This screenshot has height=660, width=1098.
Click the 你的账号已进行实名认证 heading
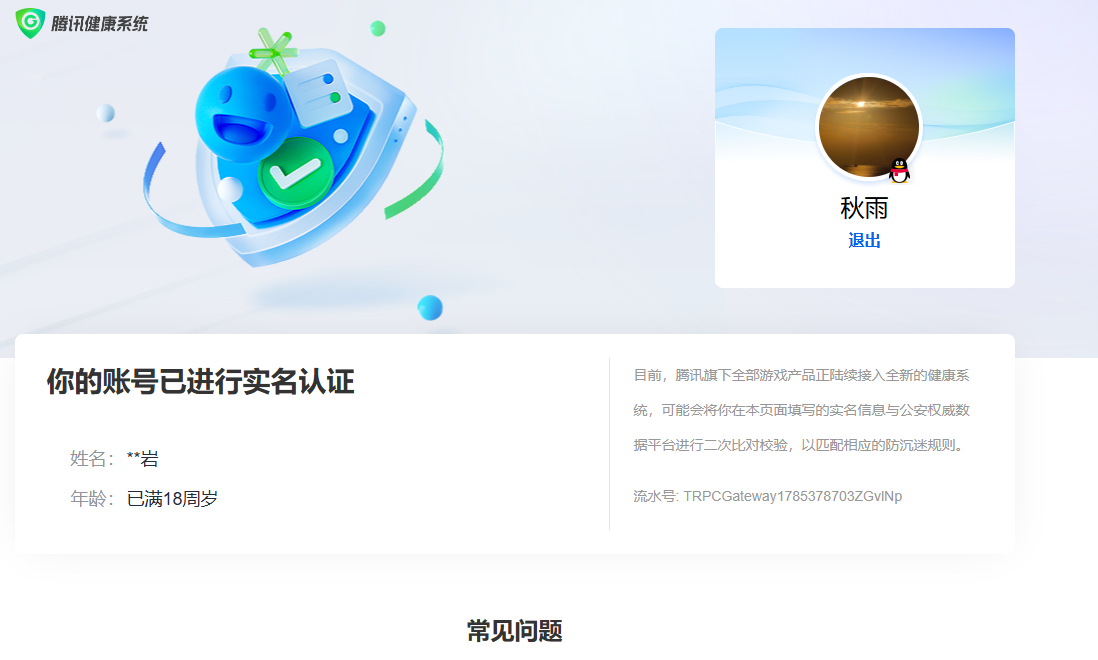click(200, 381)
